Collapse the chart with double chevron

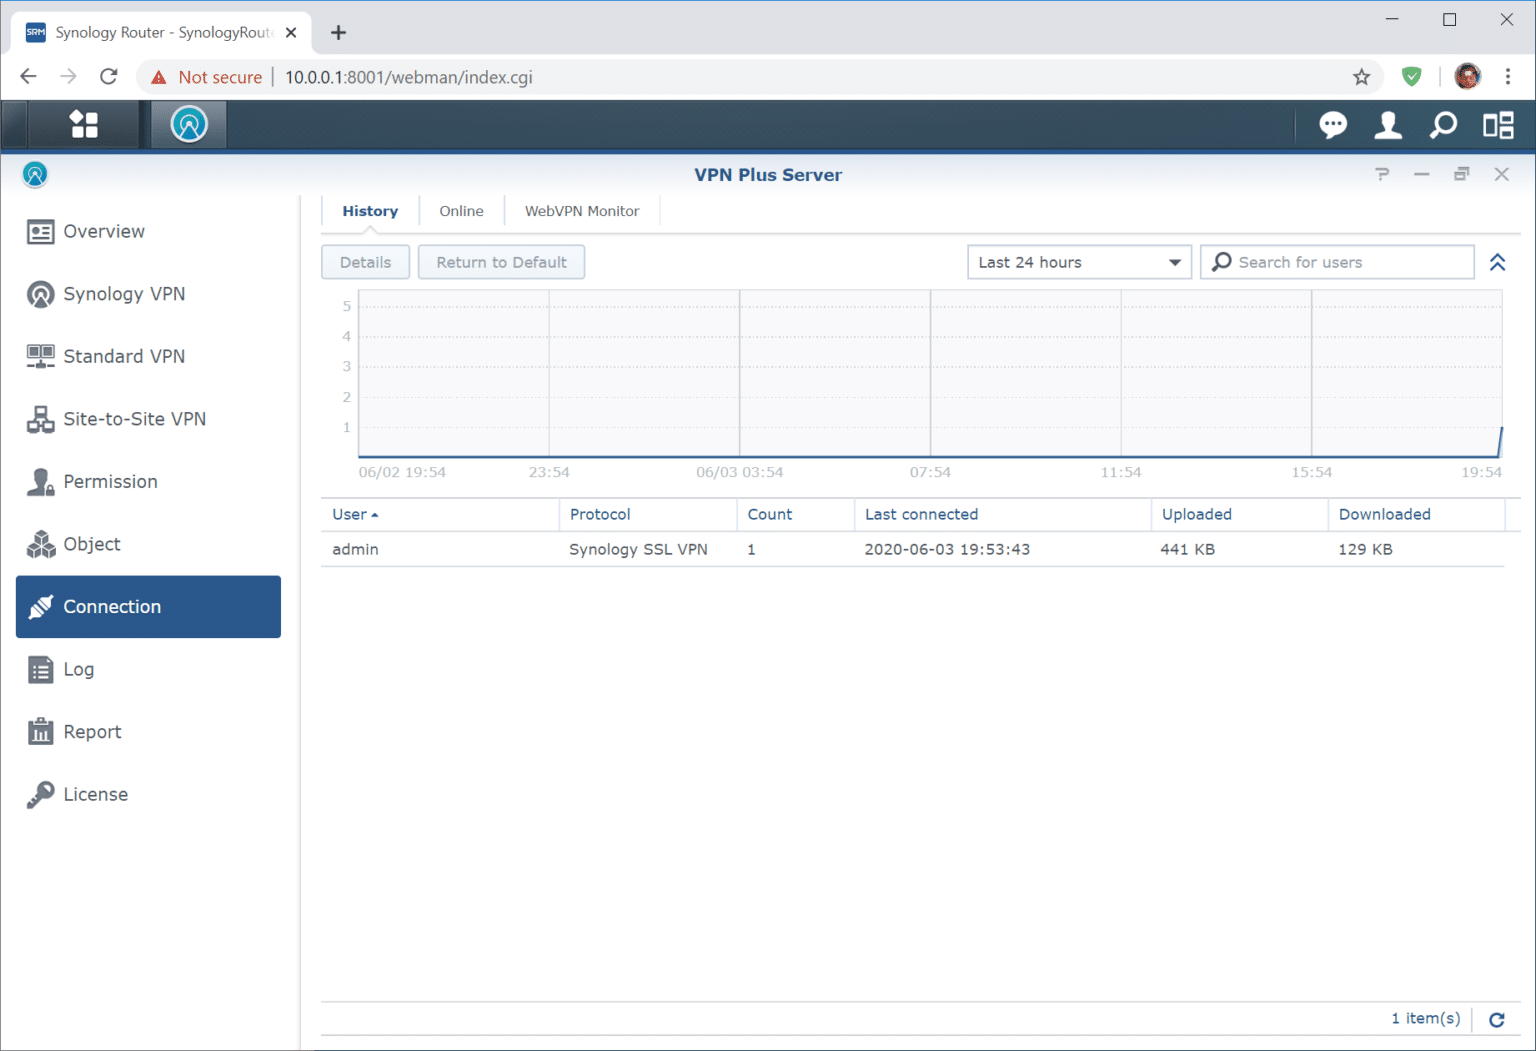tap(1497, 262)
